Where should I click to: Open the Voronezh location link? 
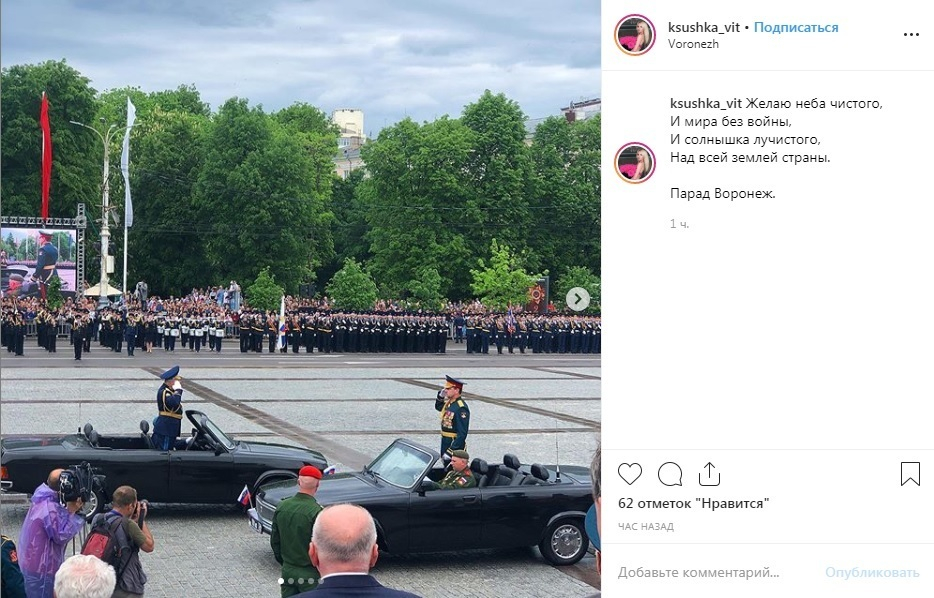click(693, 44)
